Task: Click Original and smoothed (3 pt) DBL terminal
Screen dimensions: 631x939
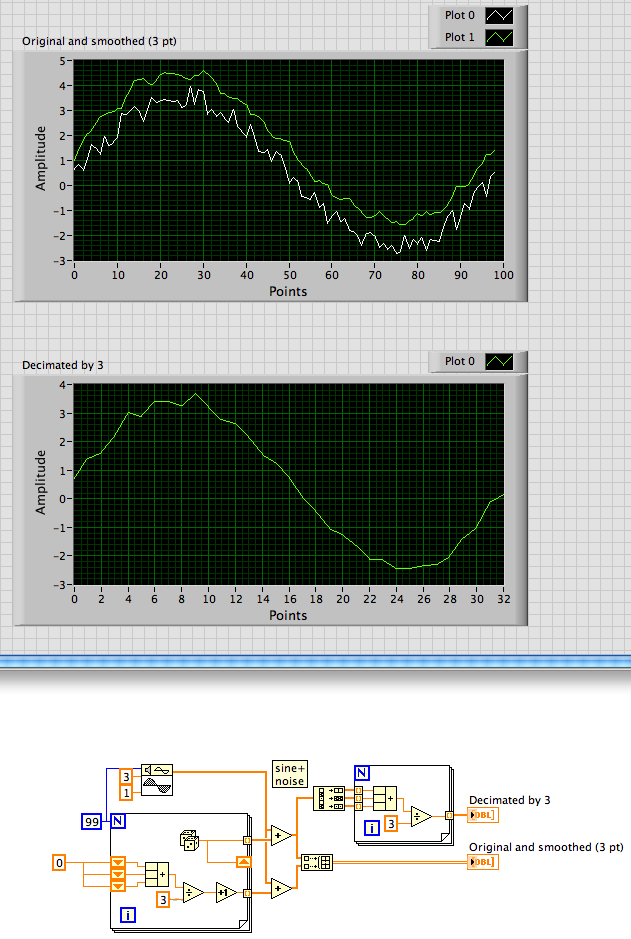Action: point(483,862)
